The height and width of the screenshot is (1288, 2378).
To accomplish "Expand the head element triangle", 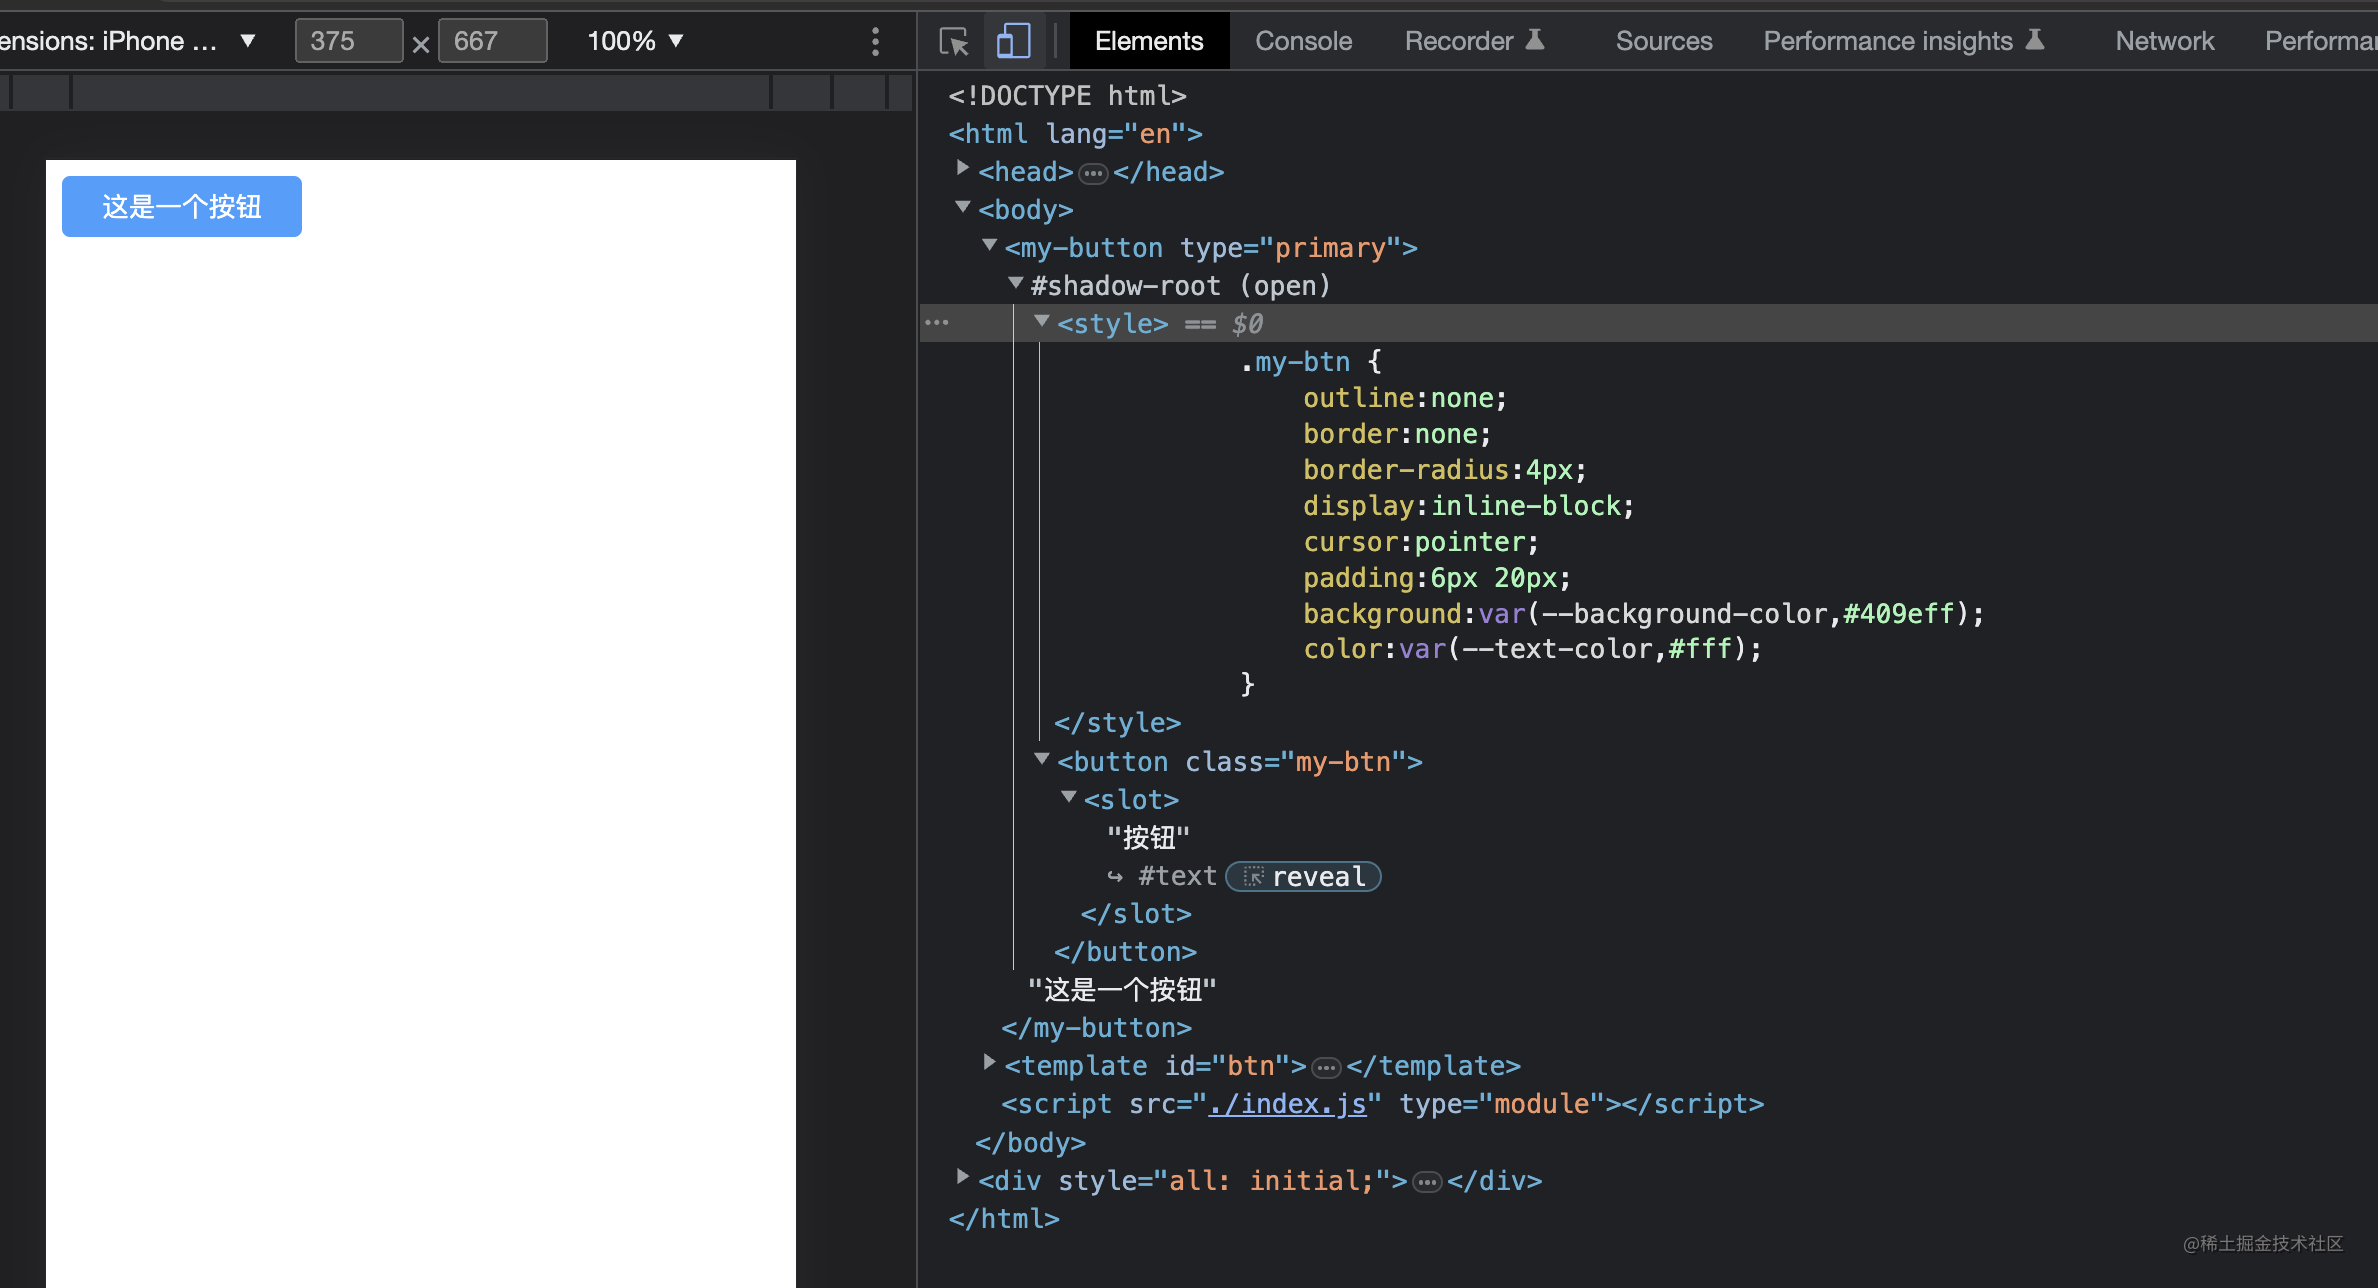I will click(x=962, y=169).
